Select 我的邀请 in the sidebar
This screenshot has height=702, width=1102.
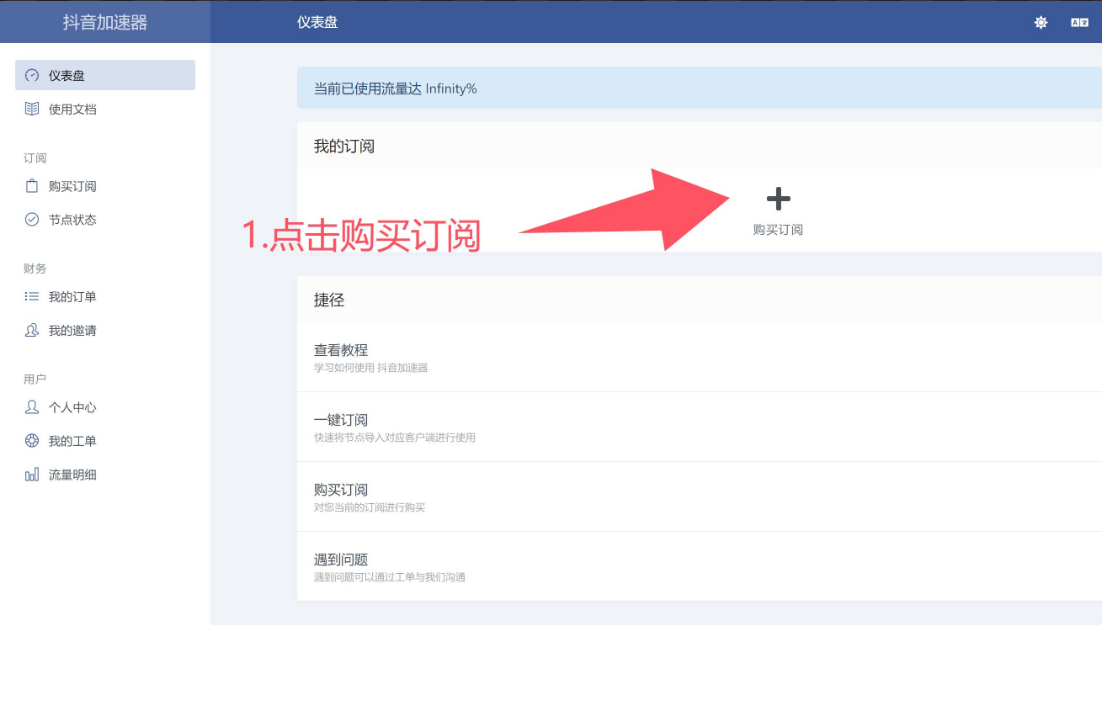pyautogui.click(x=105, y=330)
